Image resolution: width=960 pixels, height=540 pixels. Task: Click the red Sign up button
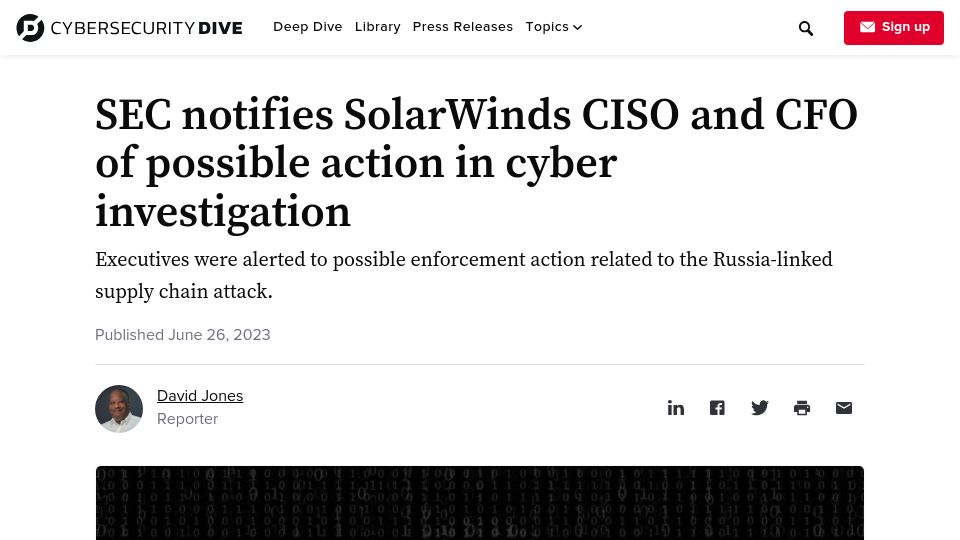tap(893, 28)
